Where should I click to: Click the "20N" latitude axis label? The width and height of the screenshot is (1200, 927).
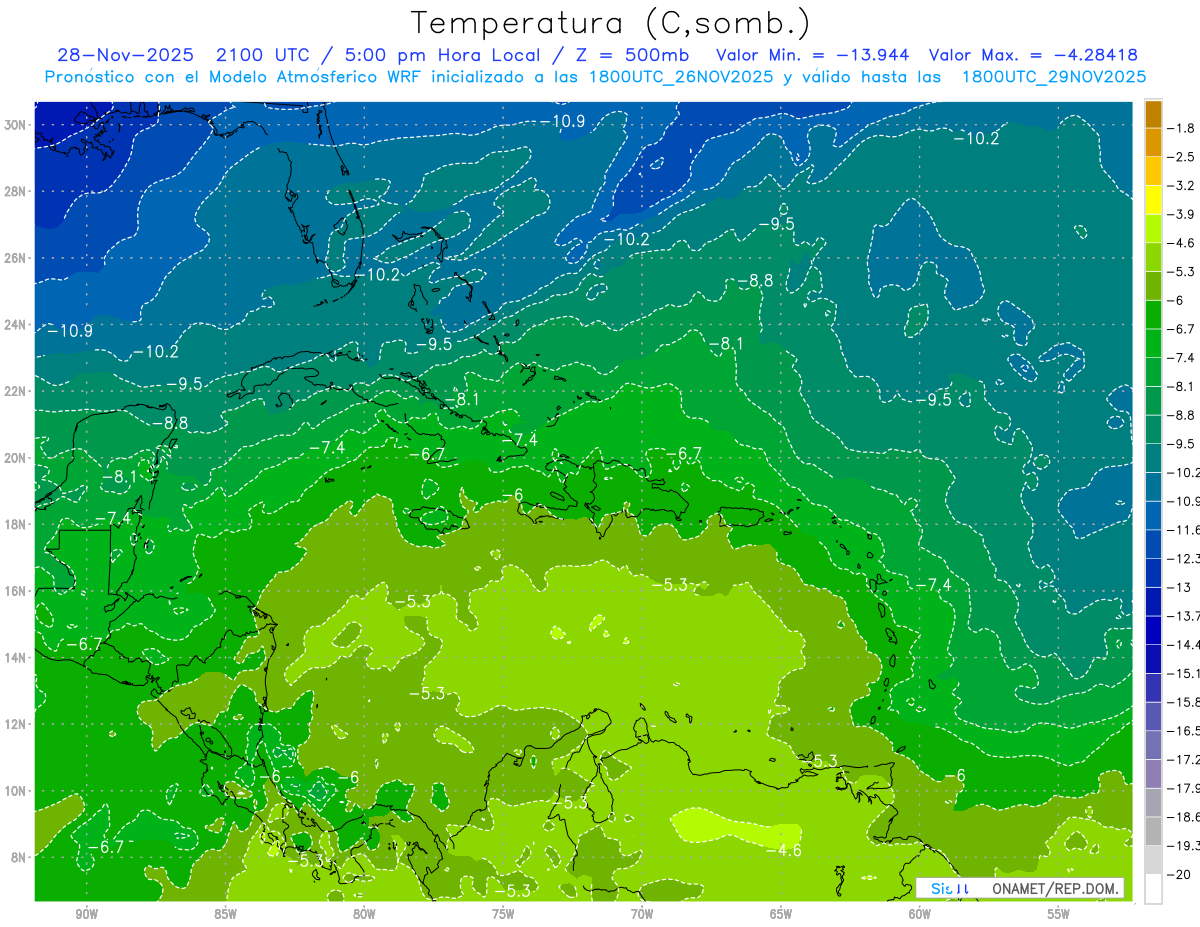coord(16,458)
